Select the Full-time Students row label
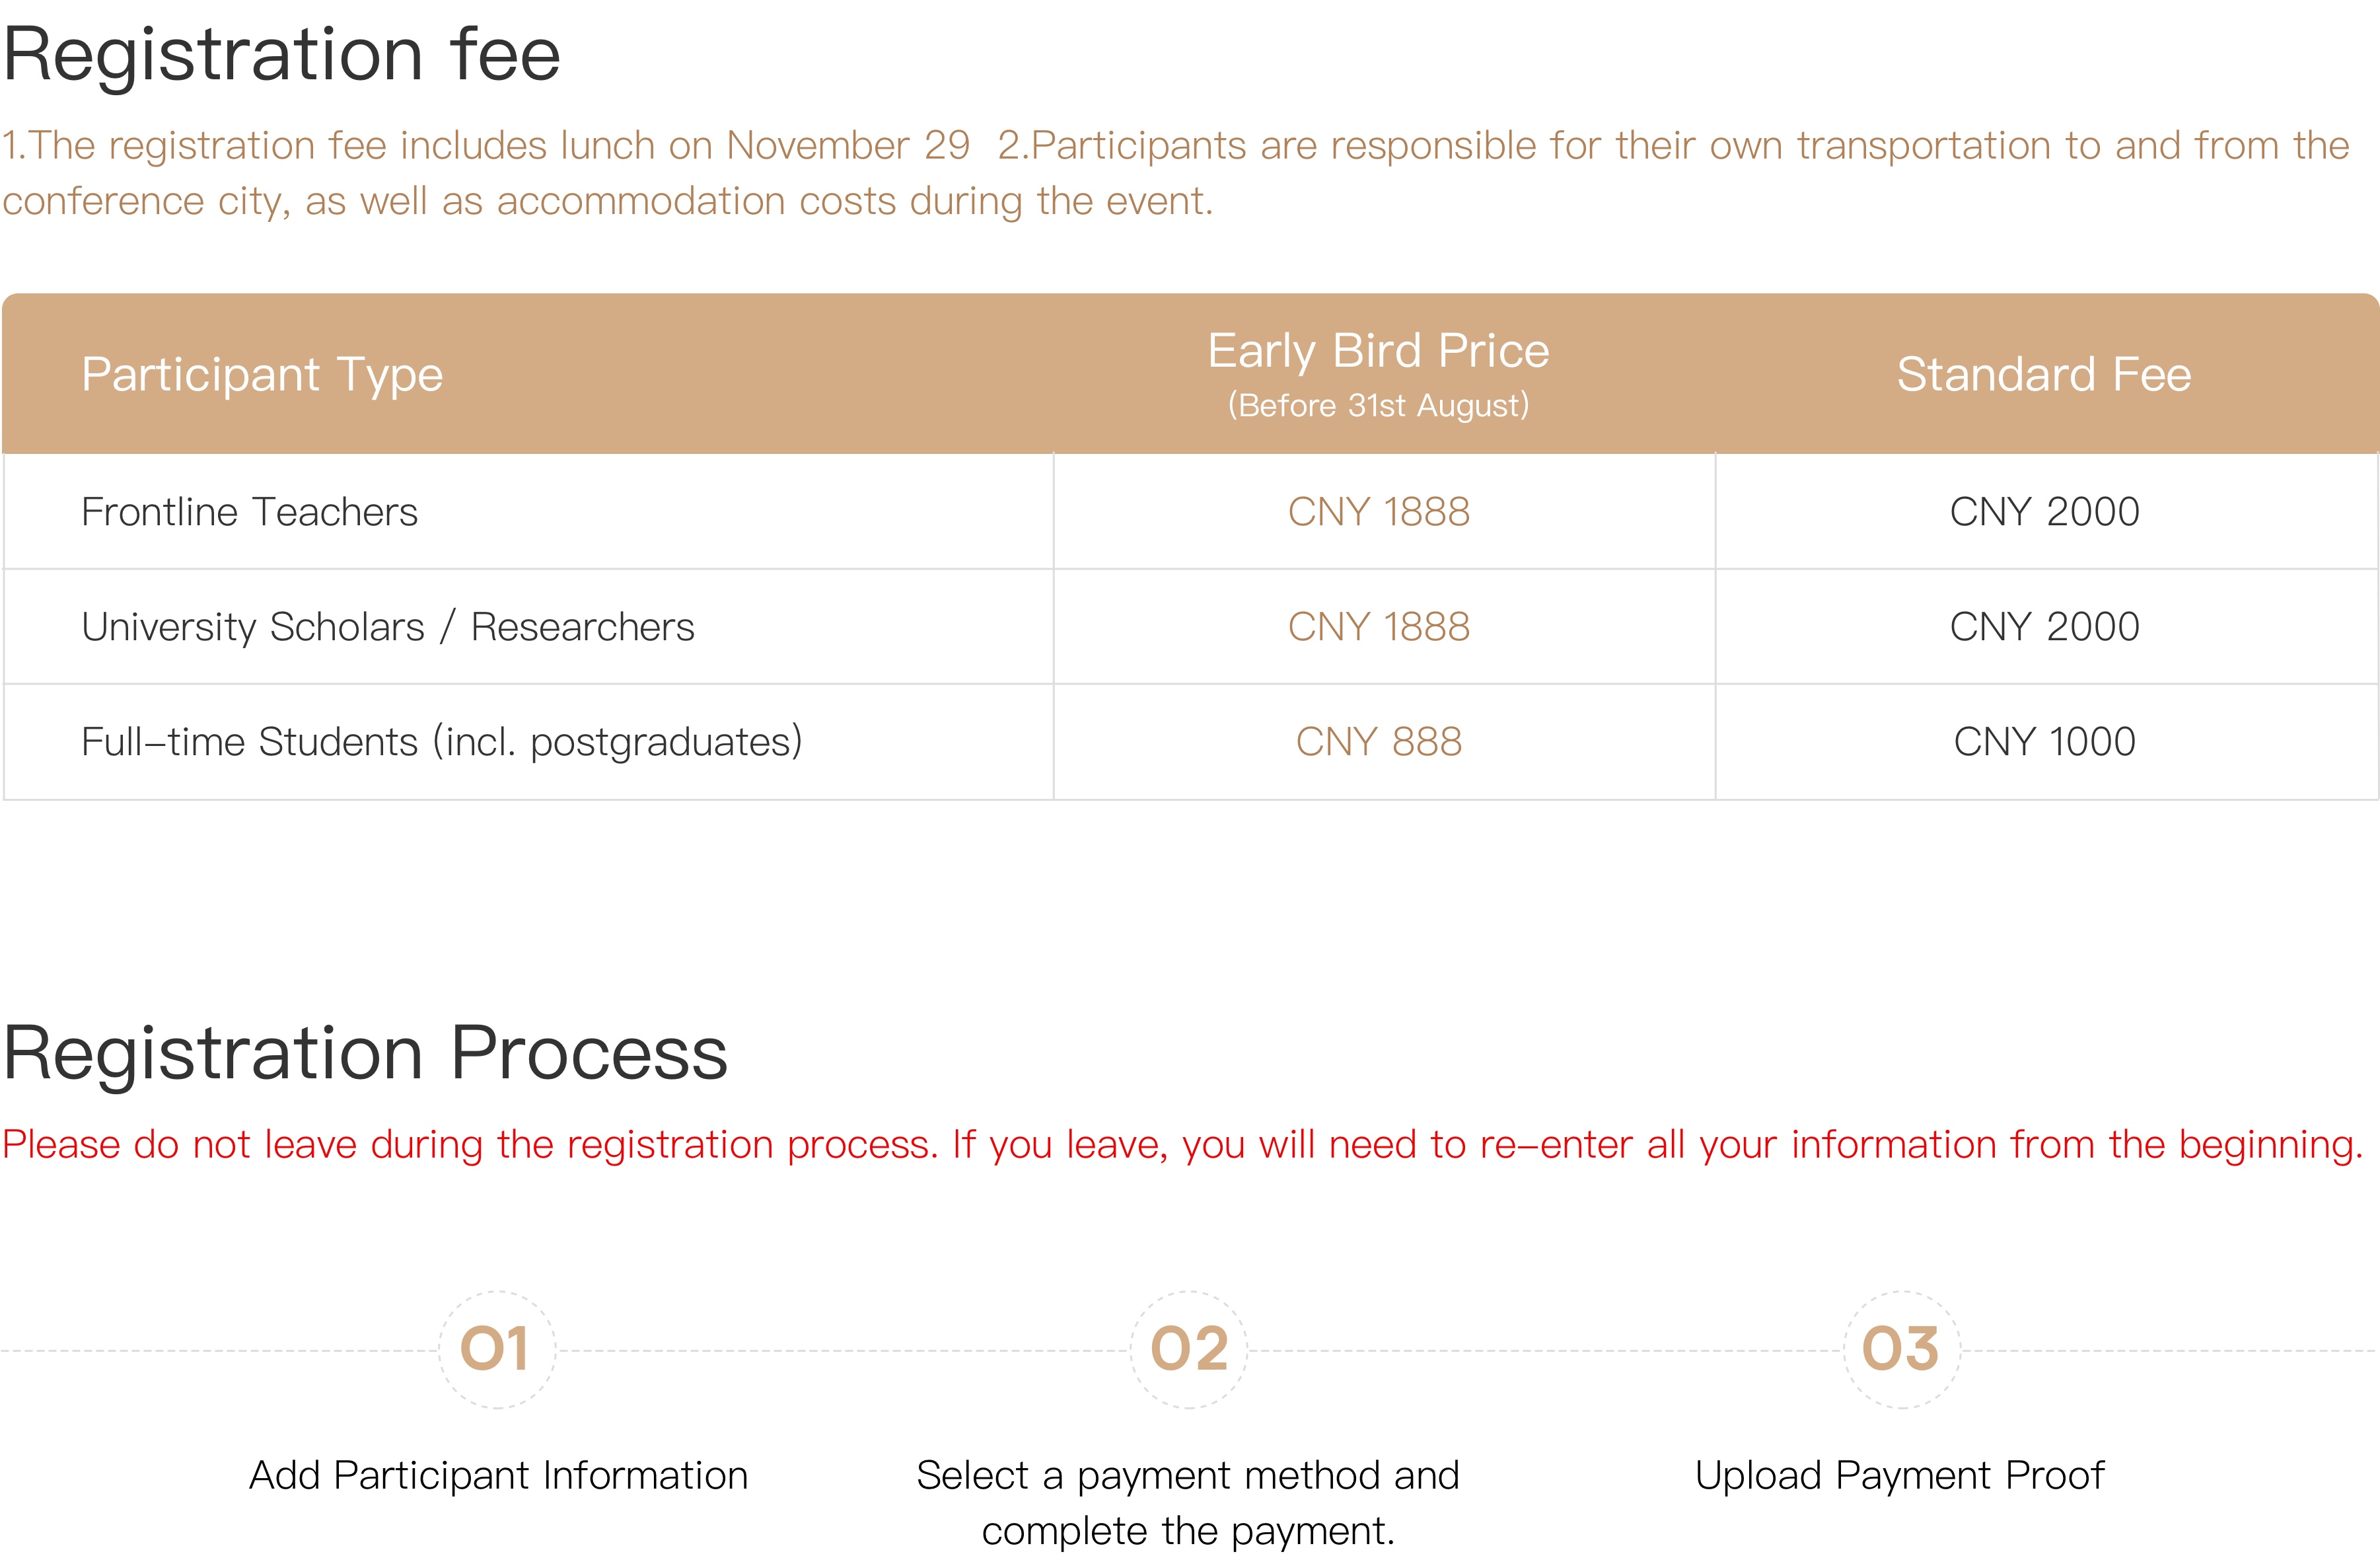This screenshot has width=2380, height=1558. click(x=442, y=742)
